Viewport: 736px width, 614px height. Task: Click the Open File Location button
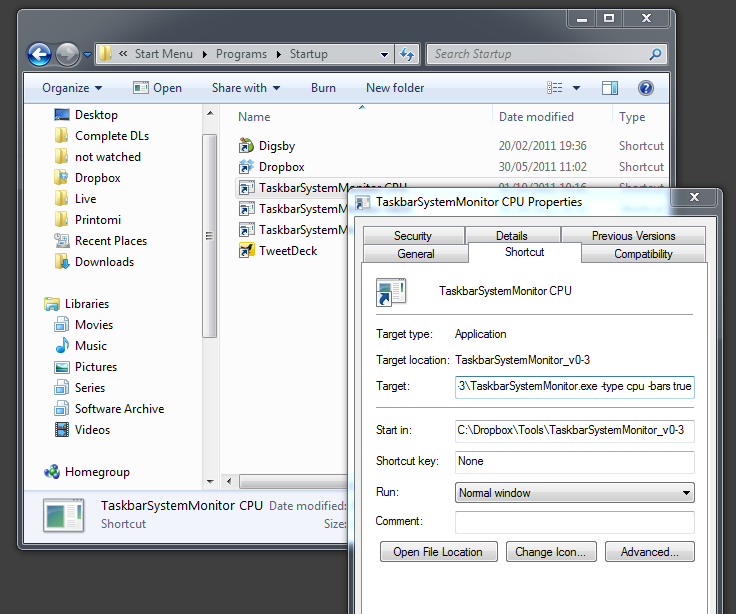[x=437, y=552]
